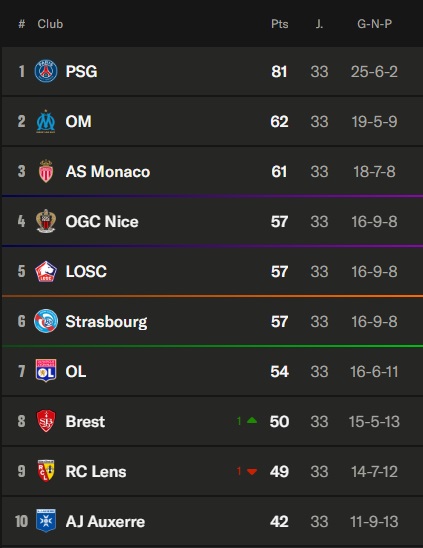Select the OGC Nice eagle crest
Screen dimensions: 423x548
(x=46, y=221)
